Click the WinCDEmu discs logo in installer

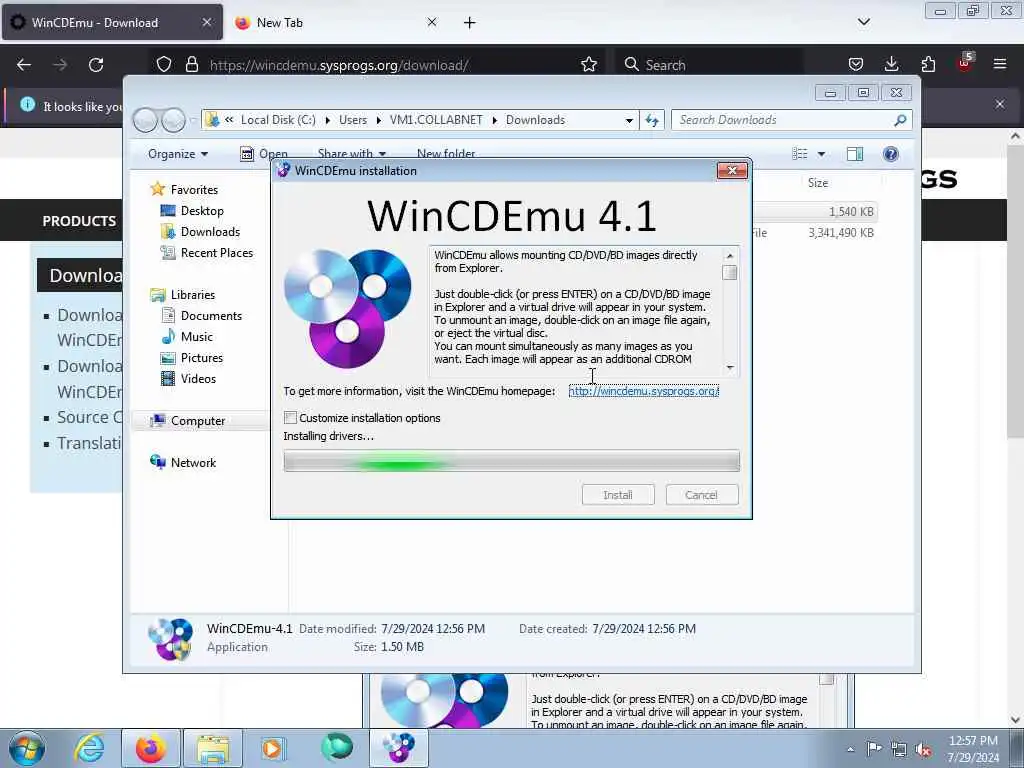(x=347, y=308)
